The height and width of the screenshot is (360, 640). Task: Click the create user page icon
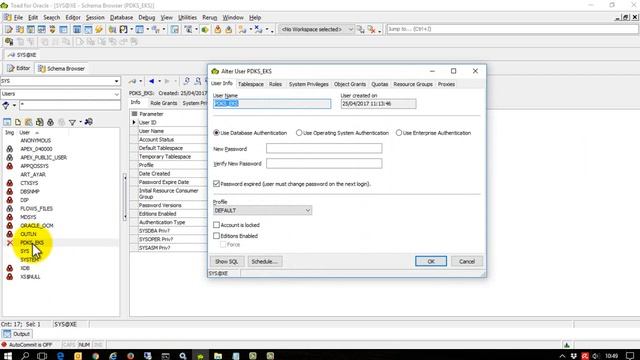click(18, 122)
